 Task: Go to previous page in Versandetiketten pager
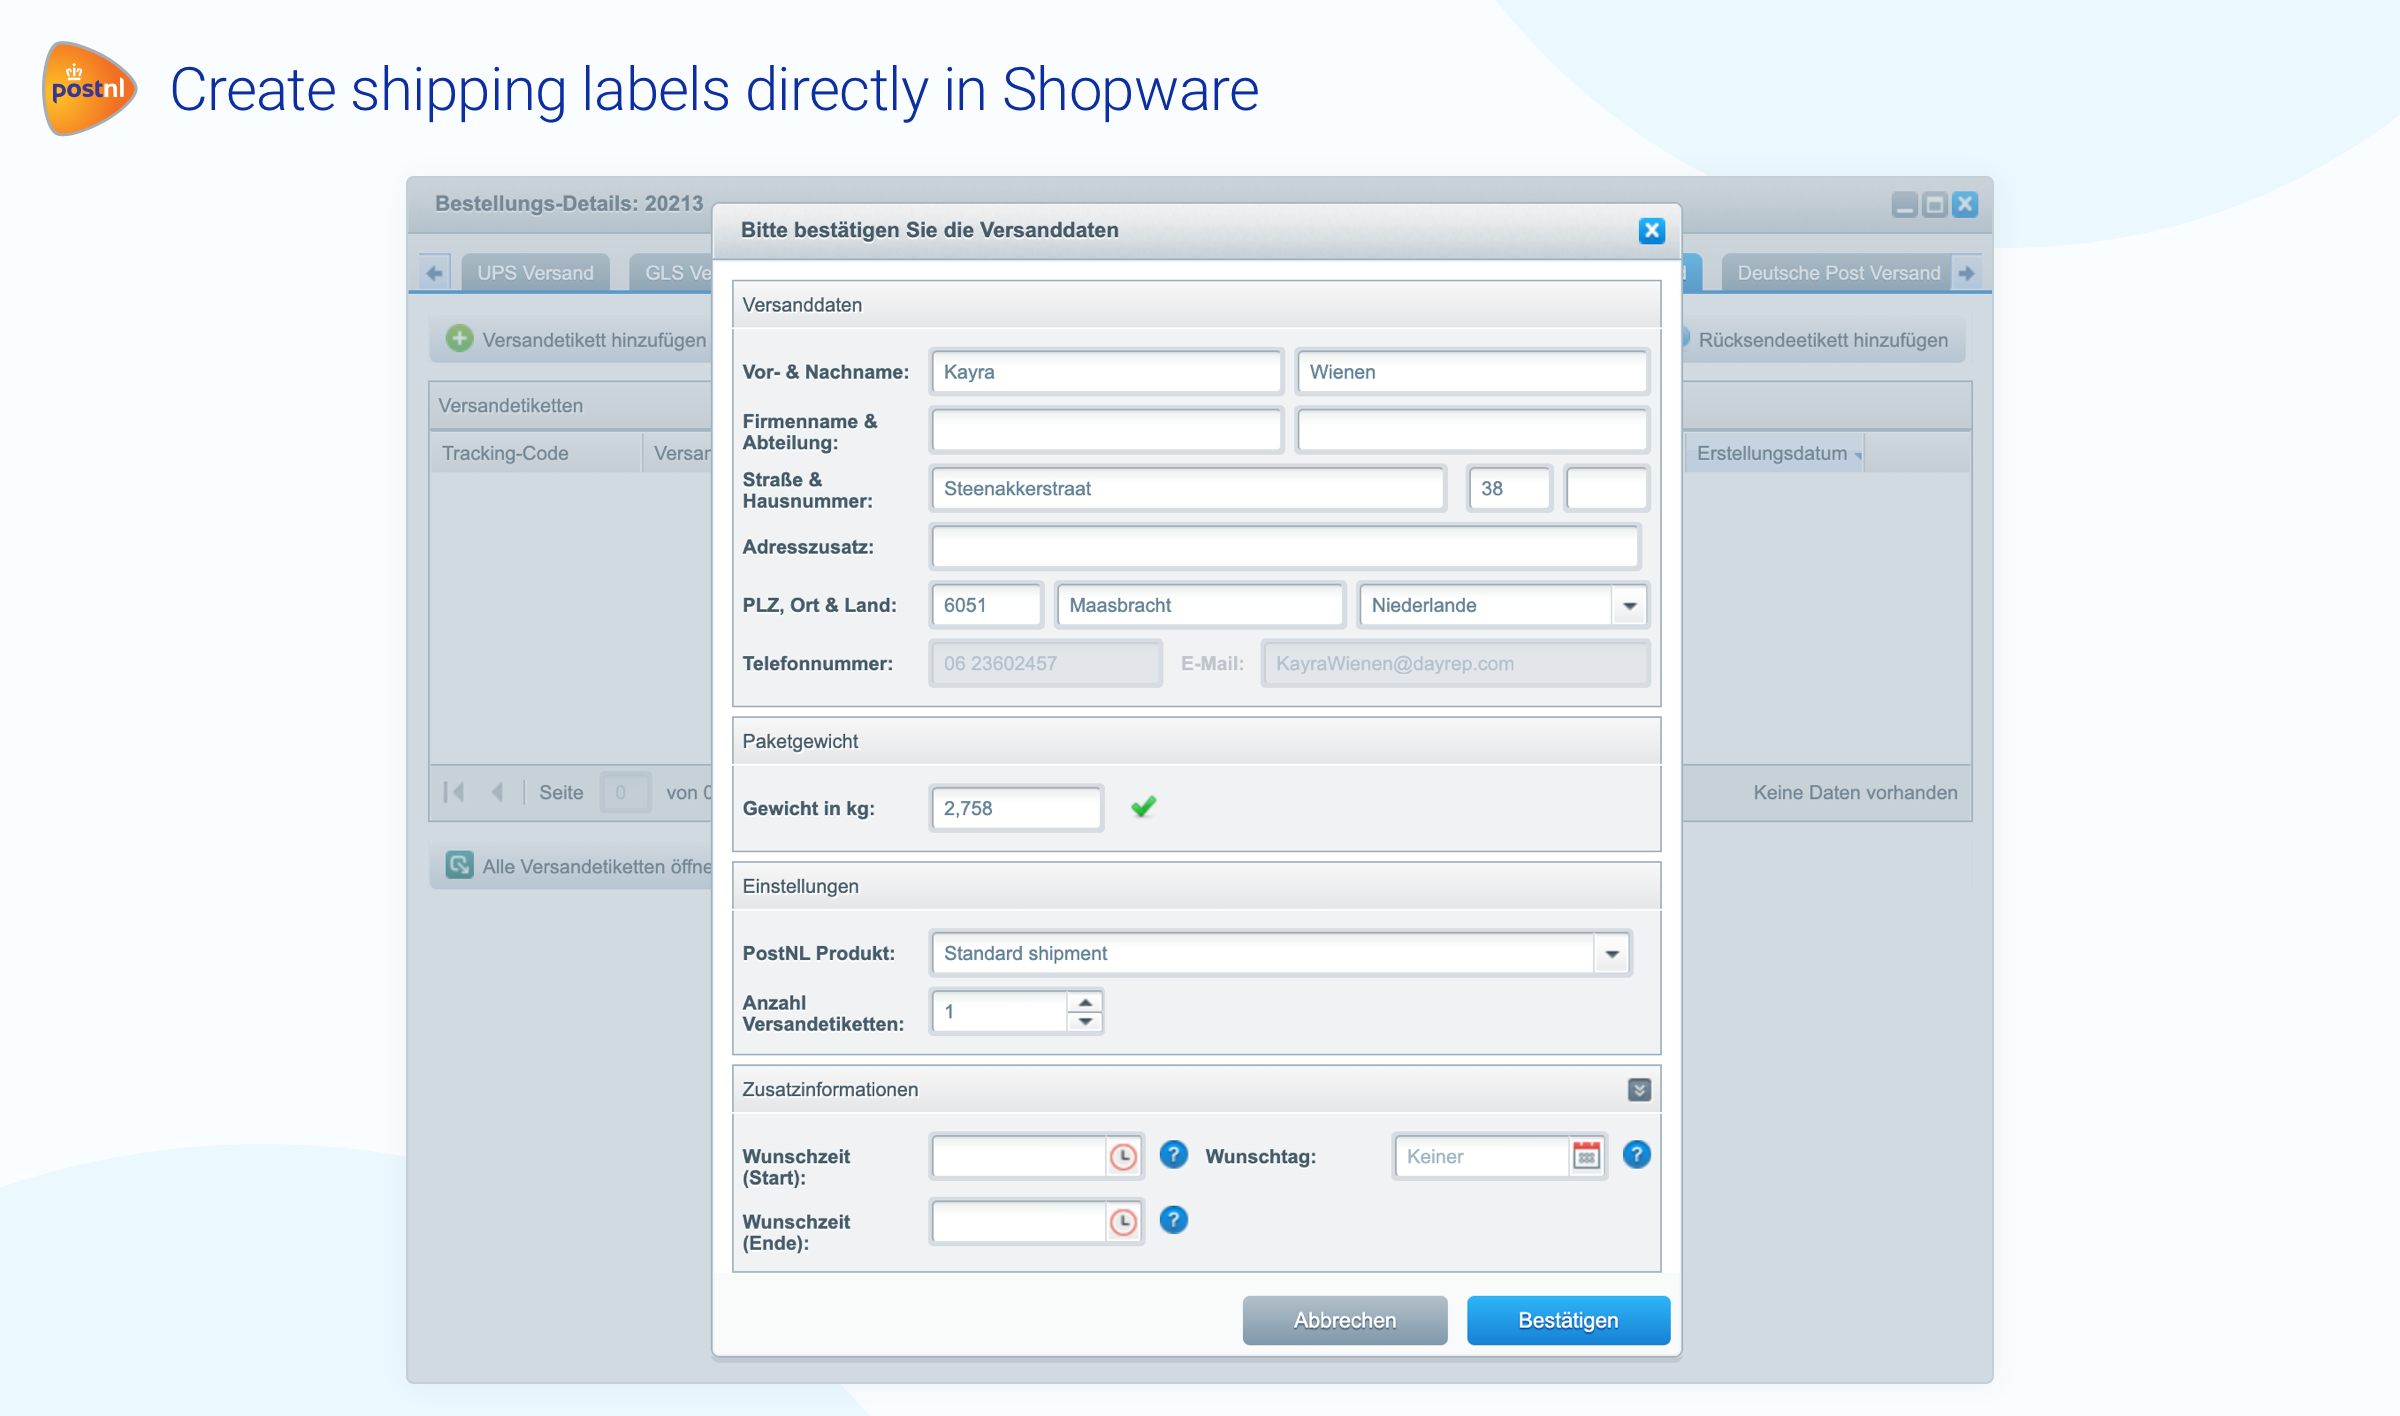[x=497, y=792]
